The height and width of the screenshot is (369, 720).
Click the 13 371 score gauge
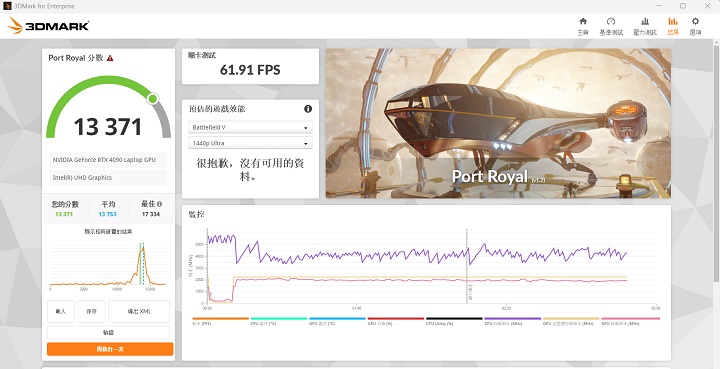pos(108,108)
